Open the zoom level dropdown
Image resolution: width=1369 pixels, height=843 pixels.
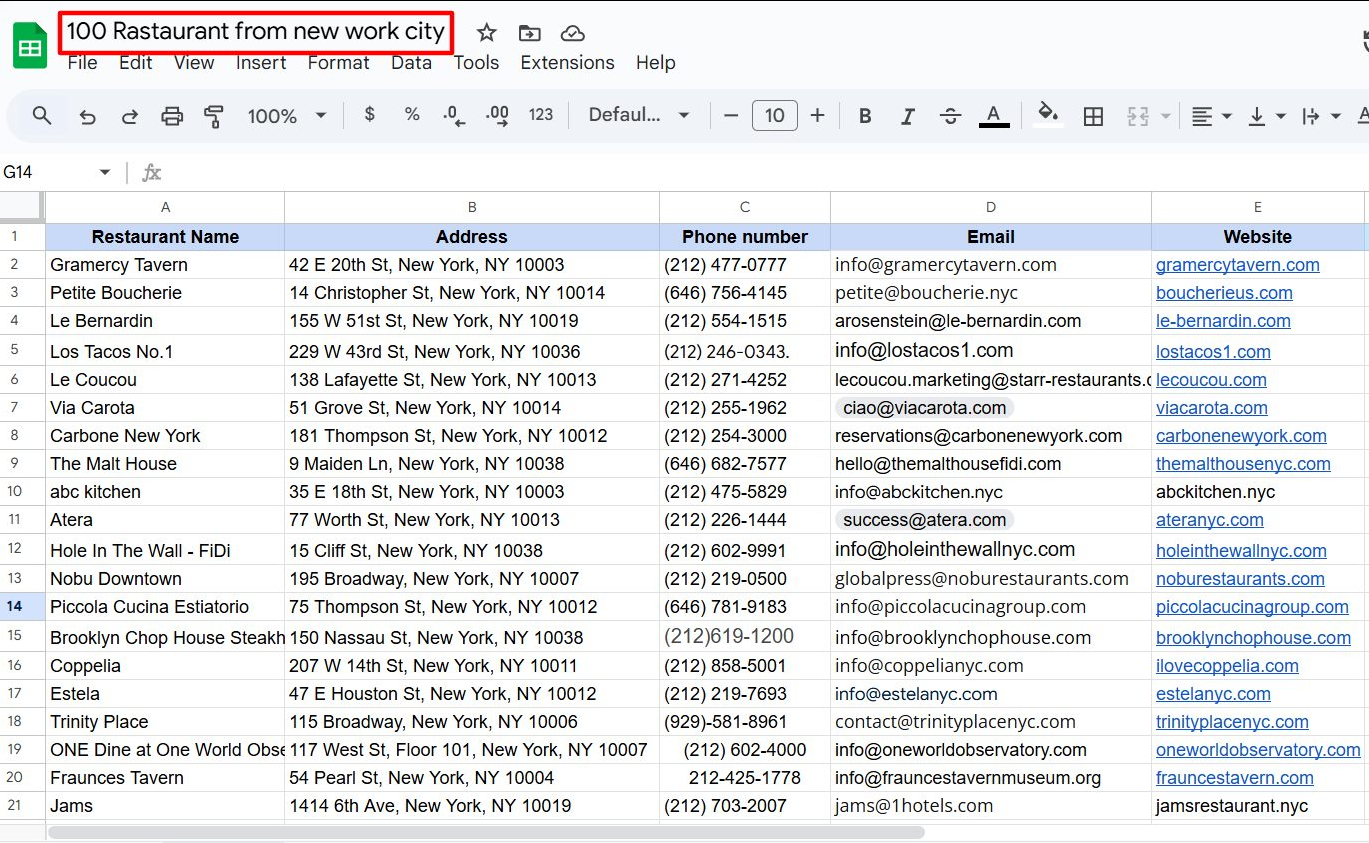[287, 115]
